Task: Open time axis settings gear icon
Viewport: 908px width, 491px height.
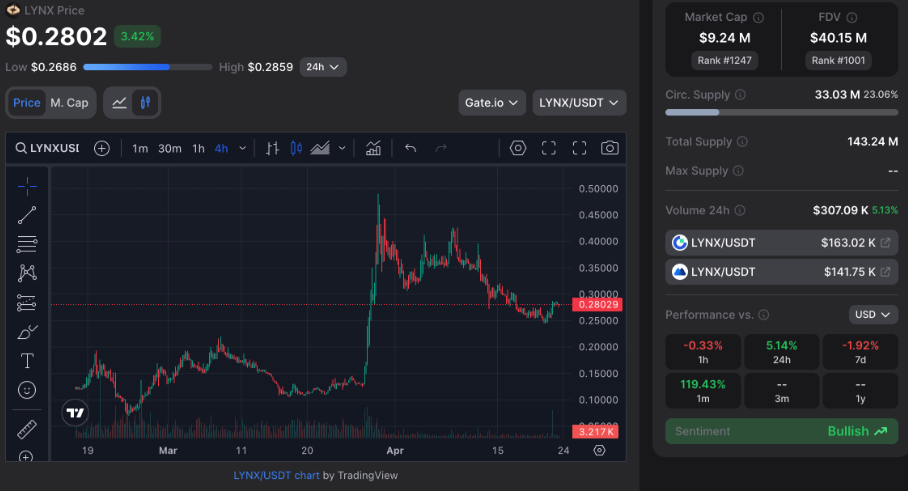Action: pyautogui.click(x=599, y=450)
